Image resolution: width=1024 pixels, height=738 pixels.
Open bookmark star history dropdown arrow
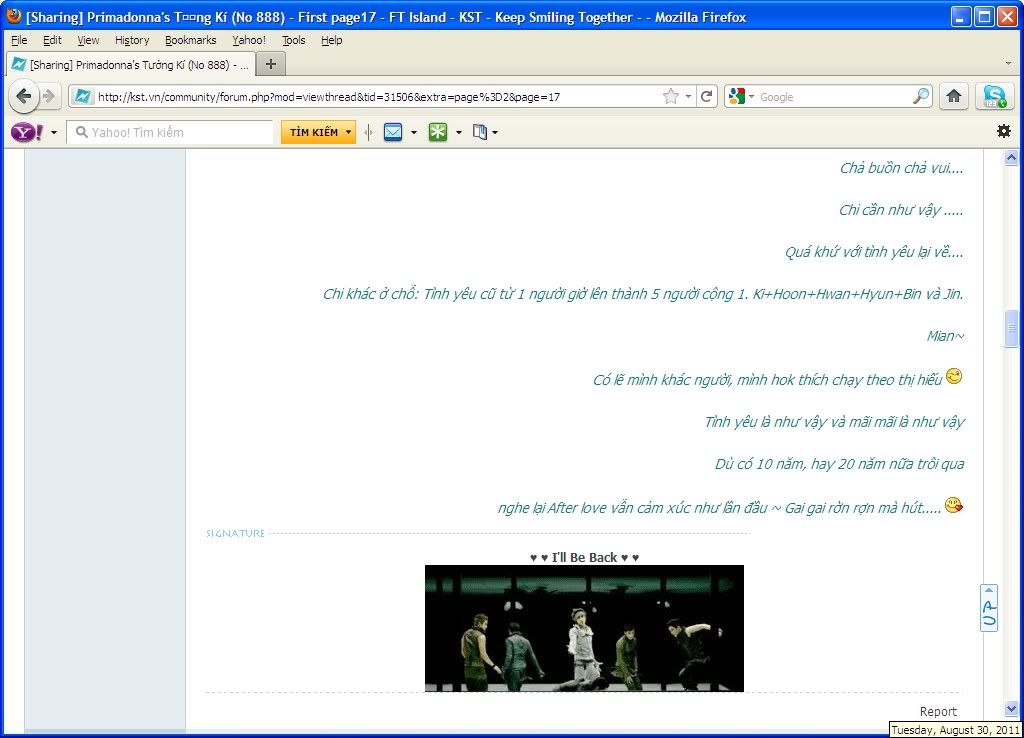pos(688,97)
